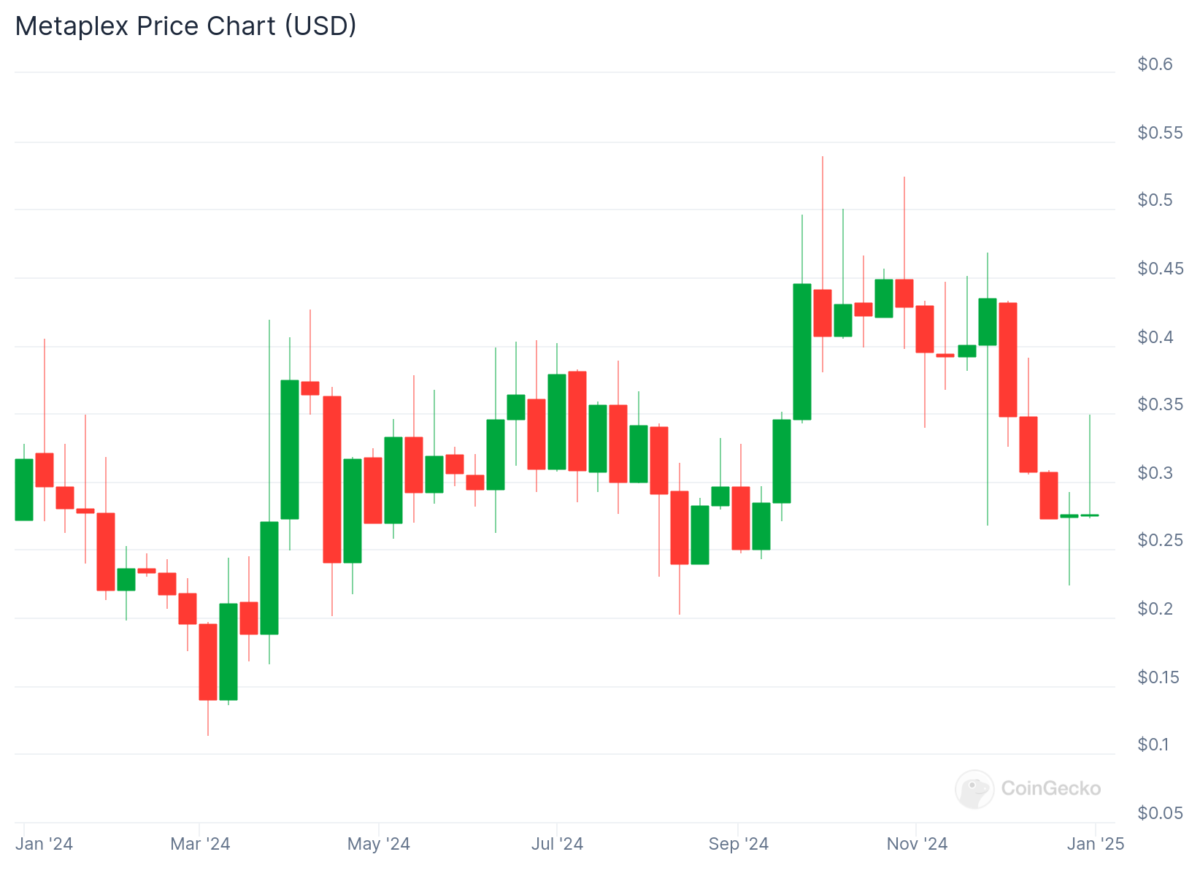
Task: Click the May '24 date label
Action: click(x=378, y=844)
